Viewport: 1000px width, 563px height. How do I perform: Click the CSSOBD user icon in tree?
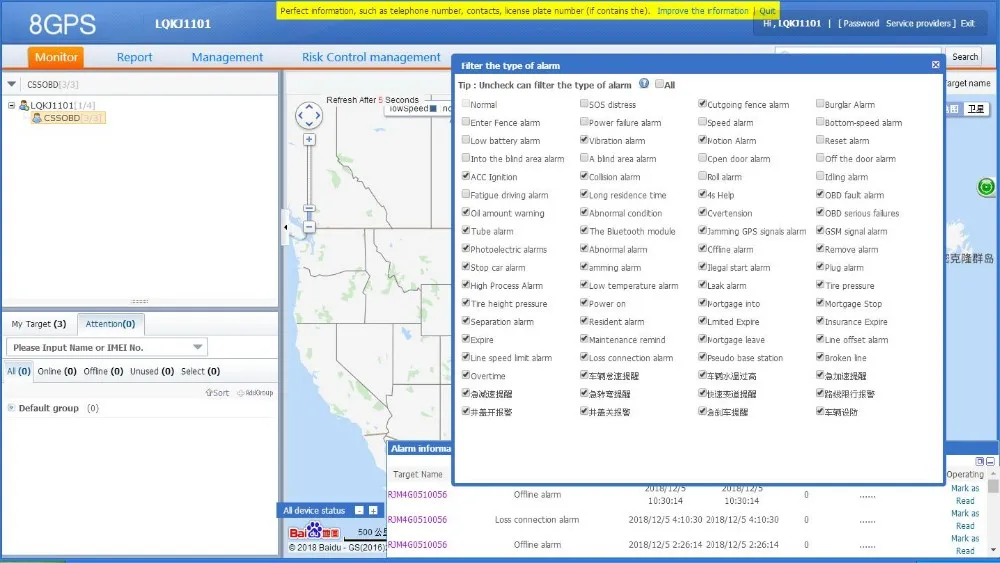click(x=37, y=118)
